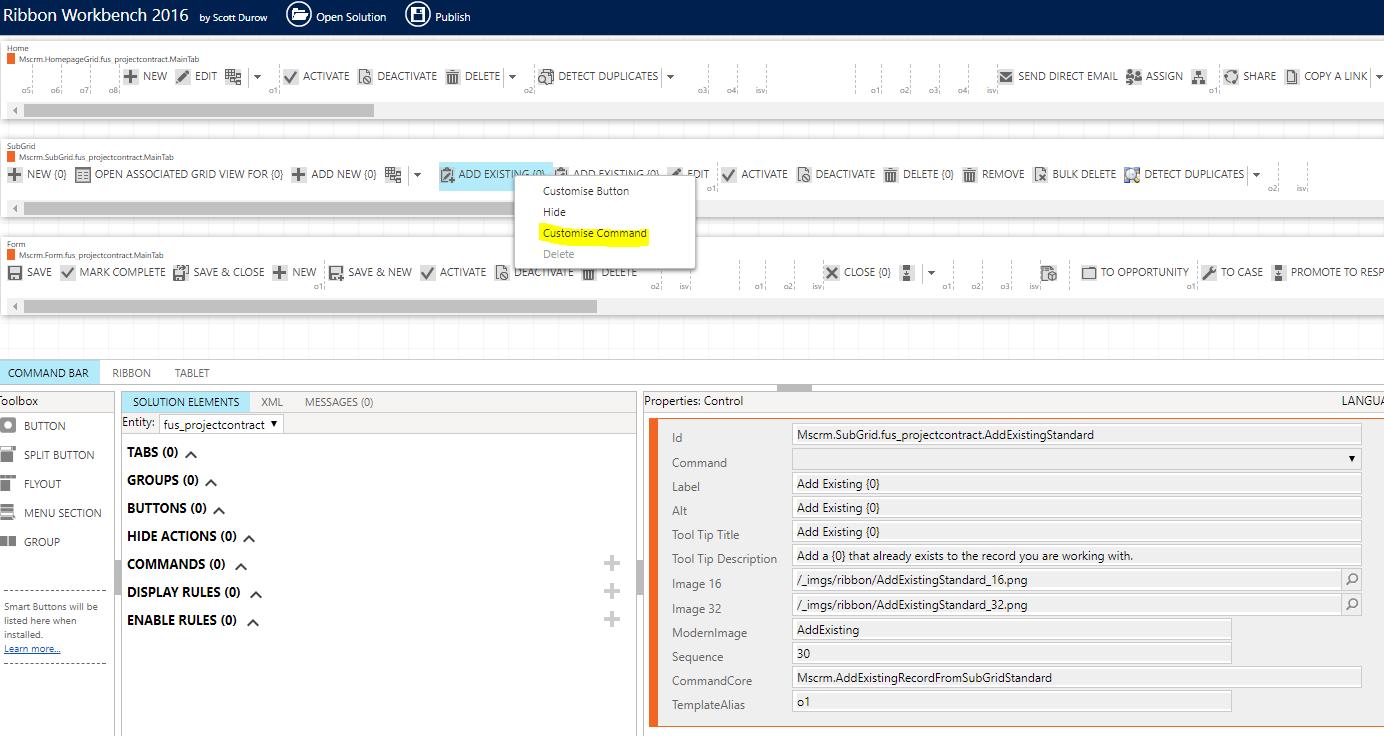This screenshot has width=1384, height=736.
Task: Select the Group control in the toolbox
Action: (40, 541)
